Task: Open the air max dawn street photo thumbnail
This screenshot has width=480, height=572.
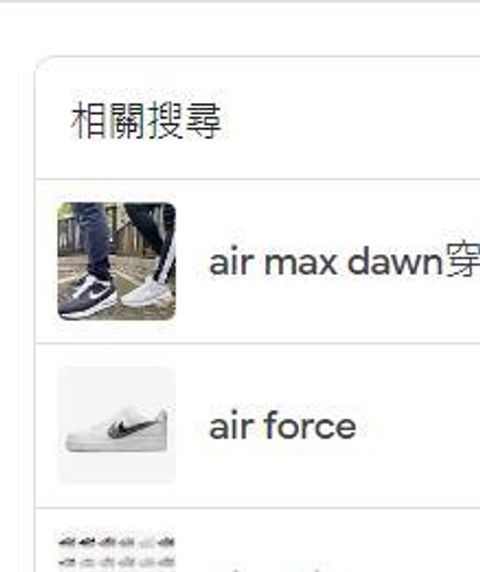Action: (x=117, y=261)
